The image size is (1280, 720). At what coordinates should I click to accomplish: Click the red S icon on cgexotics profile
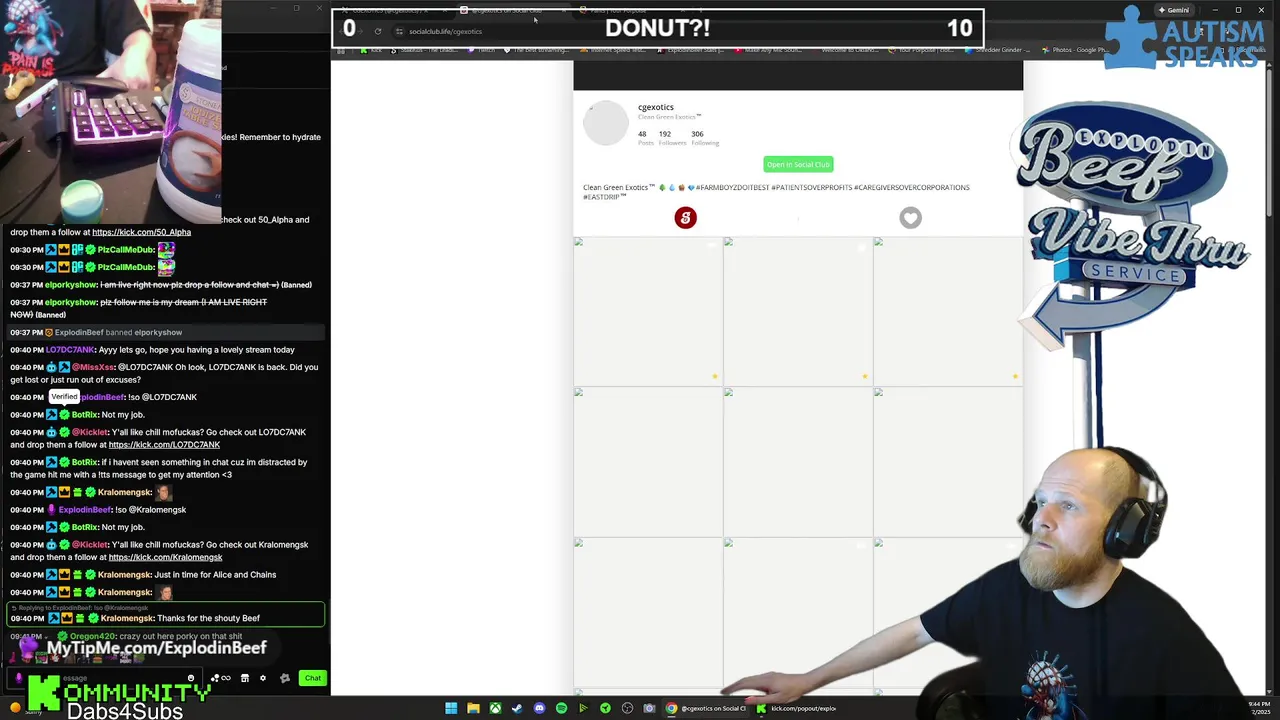[x=685, y=218]
